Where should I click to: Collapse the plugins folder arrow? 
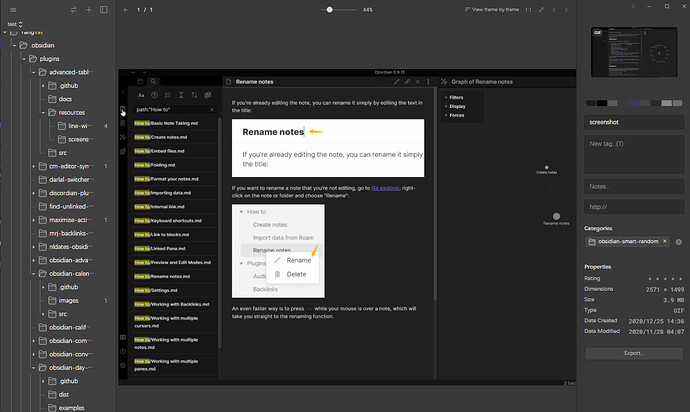coord(24,59)
